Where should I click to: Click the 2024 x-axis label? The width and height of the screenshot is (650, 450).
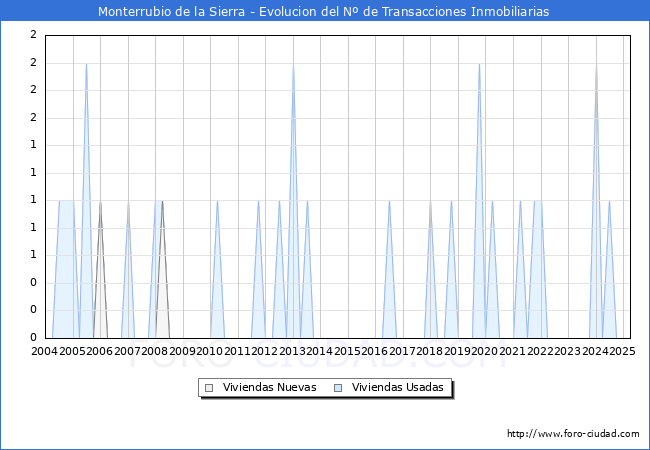click(x=595, y=351)
